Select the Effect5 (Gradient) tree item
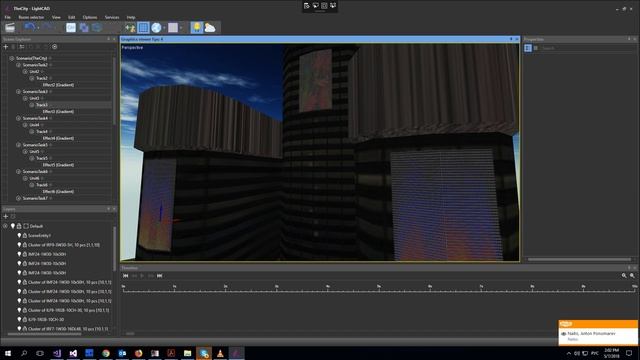 pos(58,165)
